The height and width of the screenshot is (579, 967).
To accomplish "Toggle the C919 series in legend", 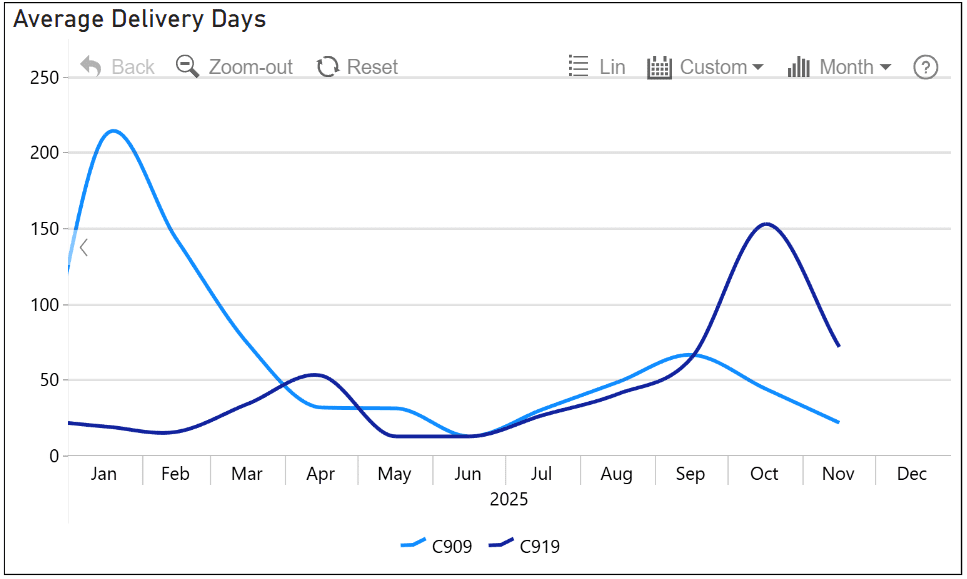I will coord(539,546).
